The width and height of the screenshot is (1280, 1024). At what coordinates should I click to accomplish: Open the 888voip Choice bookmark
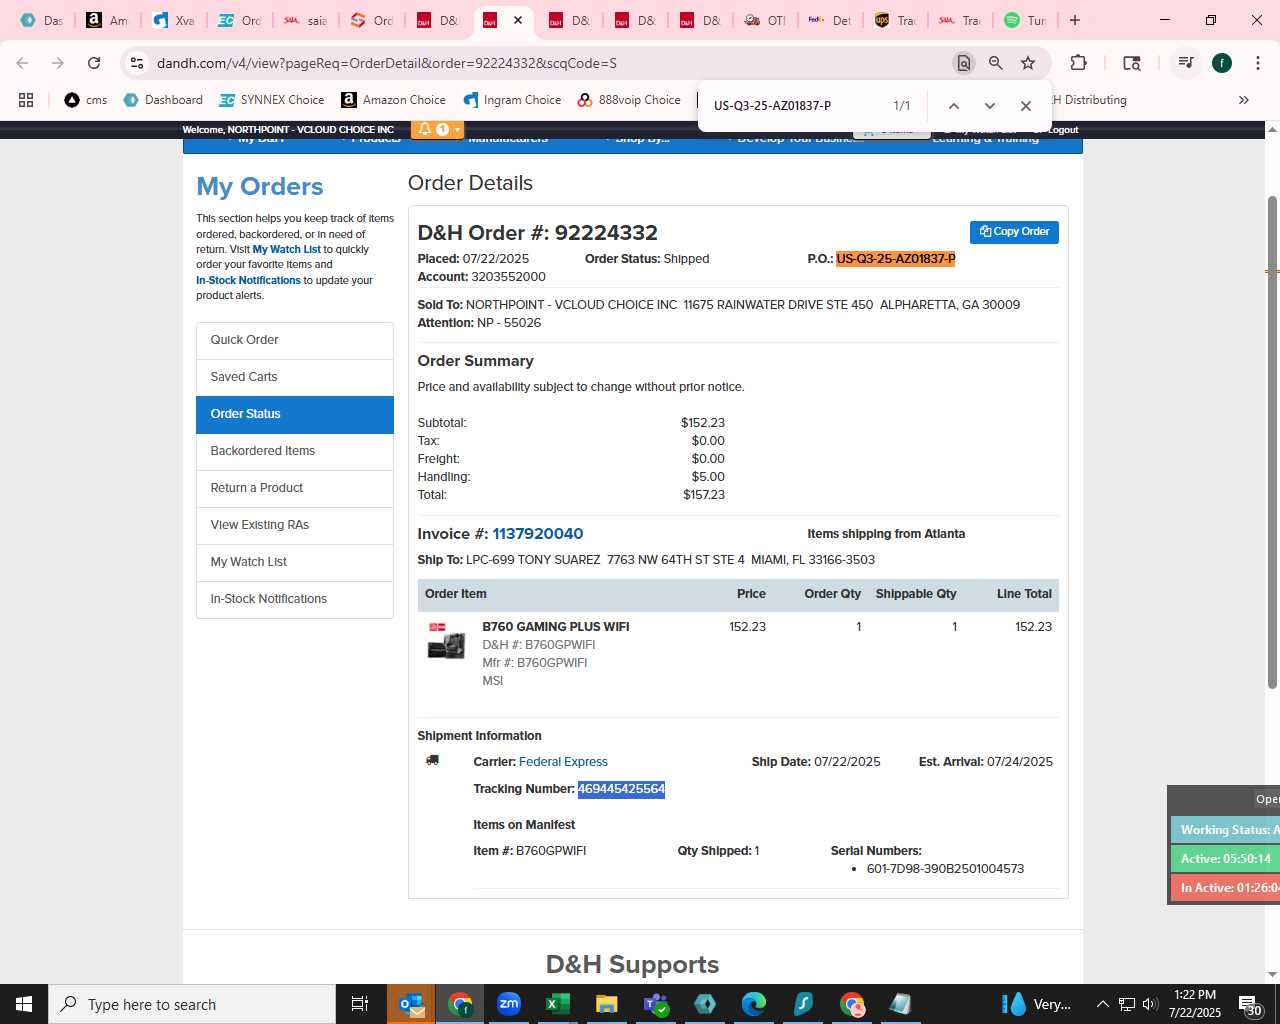point(629,100)
